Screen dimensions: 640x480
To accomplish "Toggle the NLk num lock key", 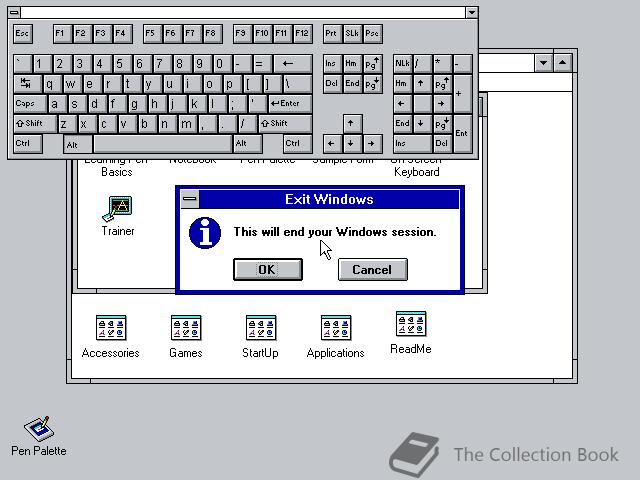I will pos(402,64).
